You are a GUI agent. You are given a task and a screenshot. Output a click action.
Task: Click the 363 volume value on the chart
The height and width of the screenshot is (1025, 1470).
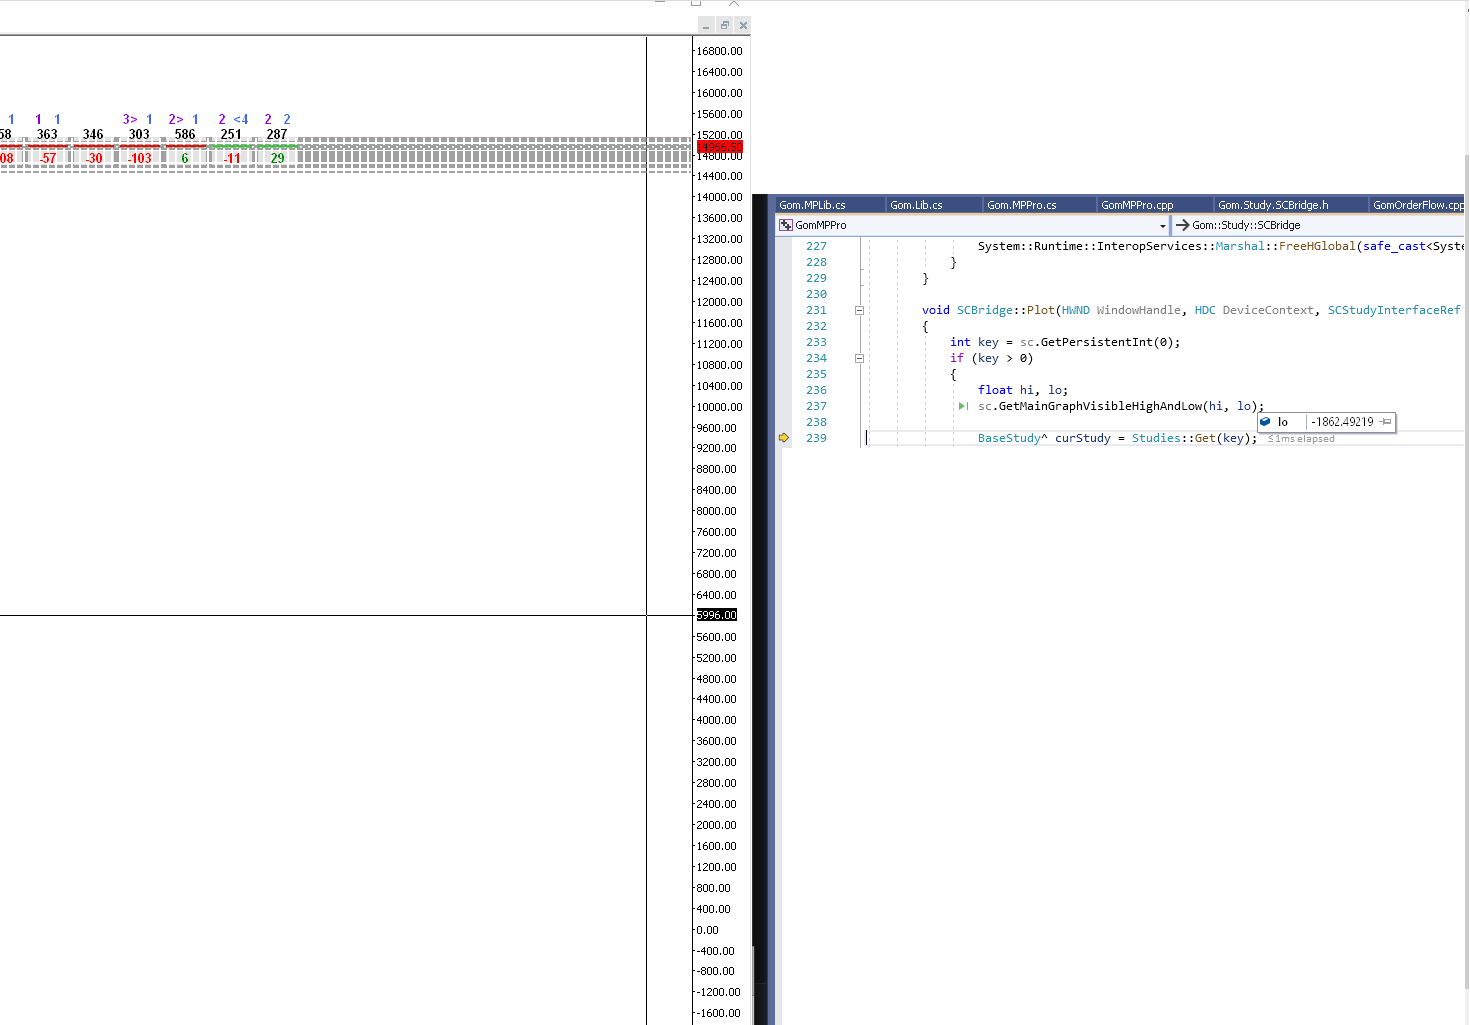pyautogui.click(x=47, y=134)
